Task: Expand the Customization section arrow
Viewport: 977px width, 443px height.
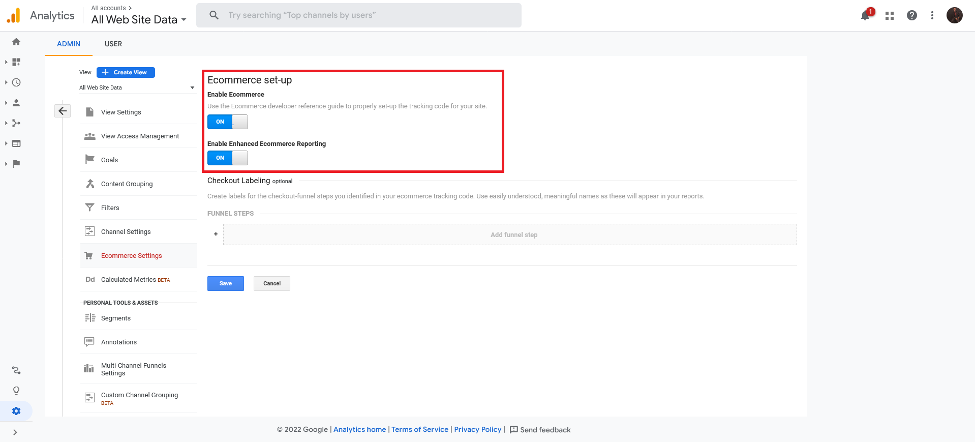Action: point(6,62)
